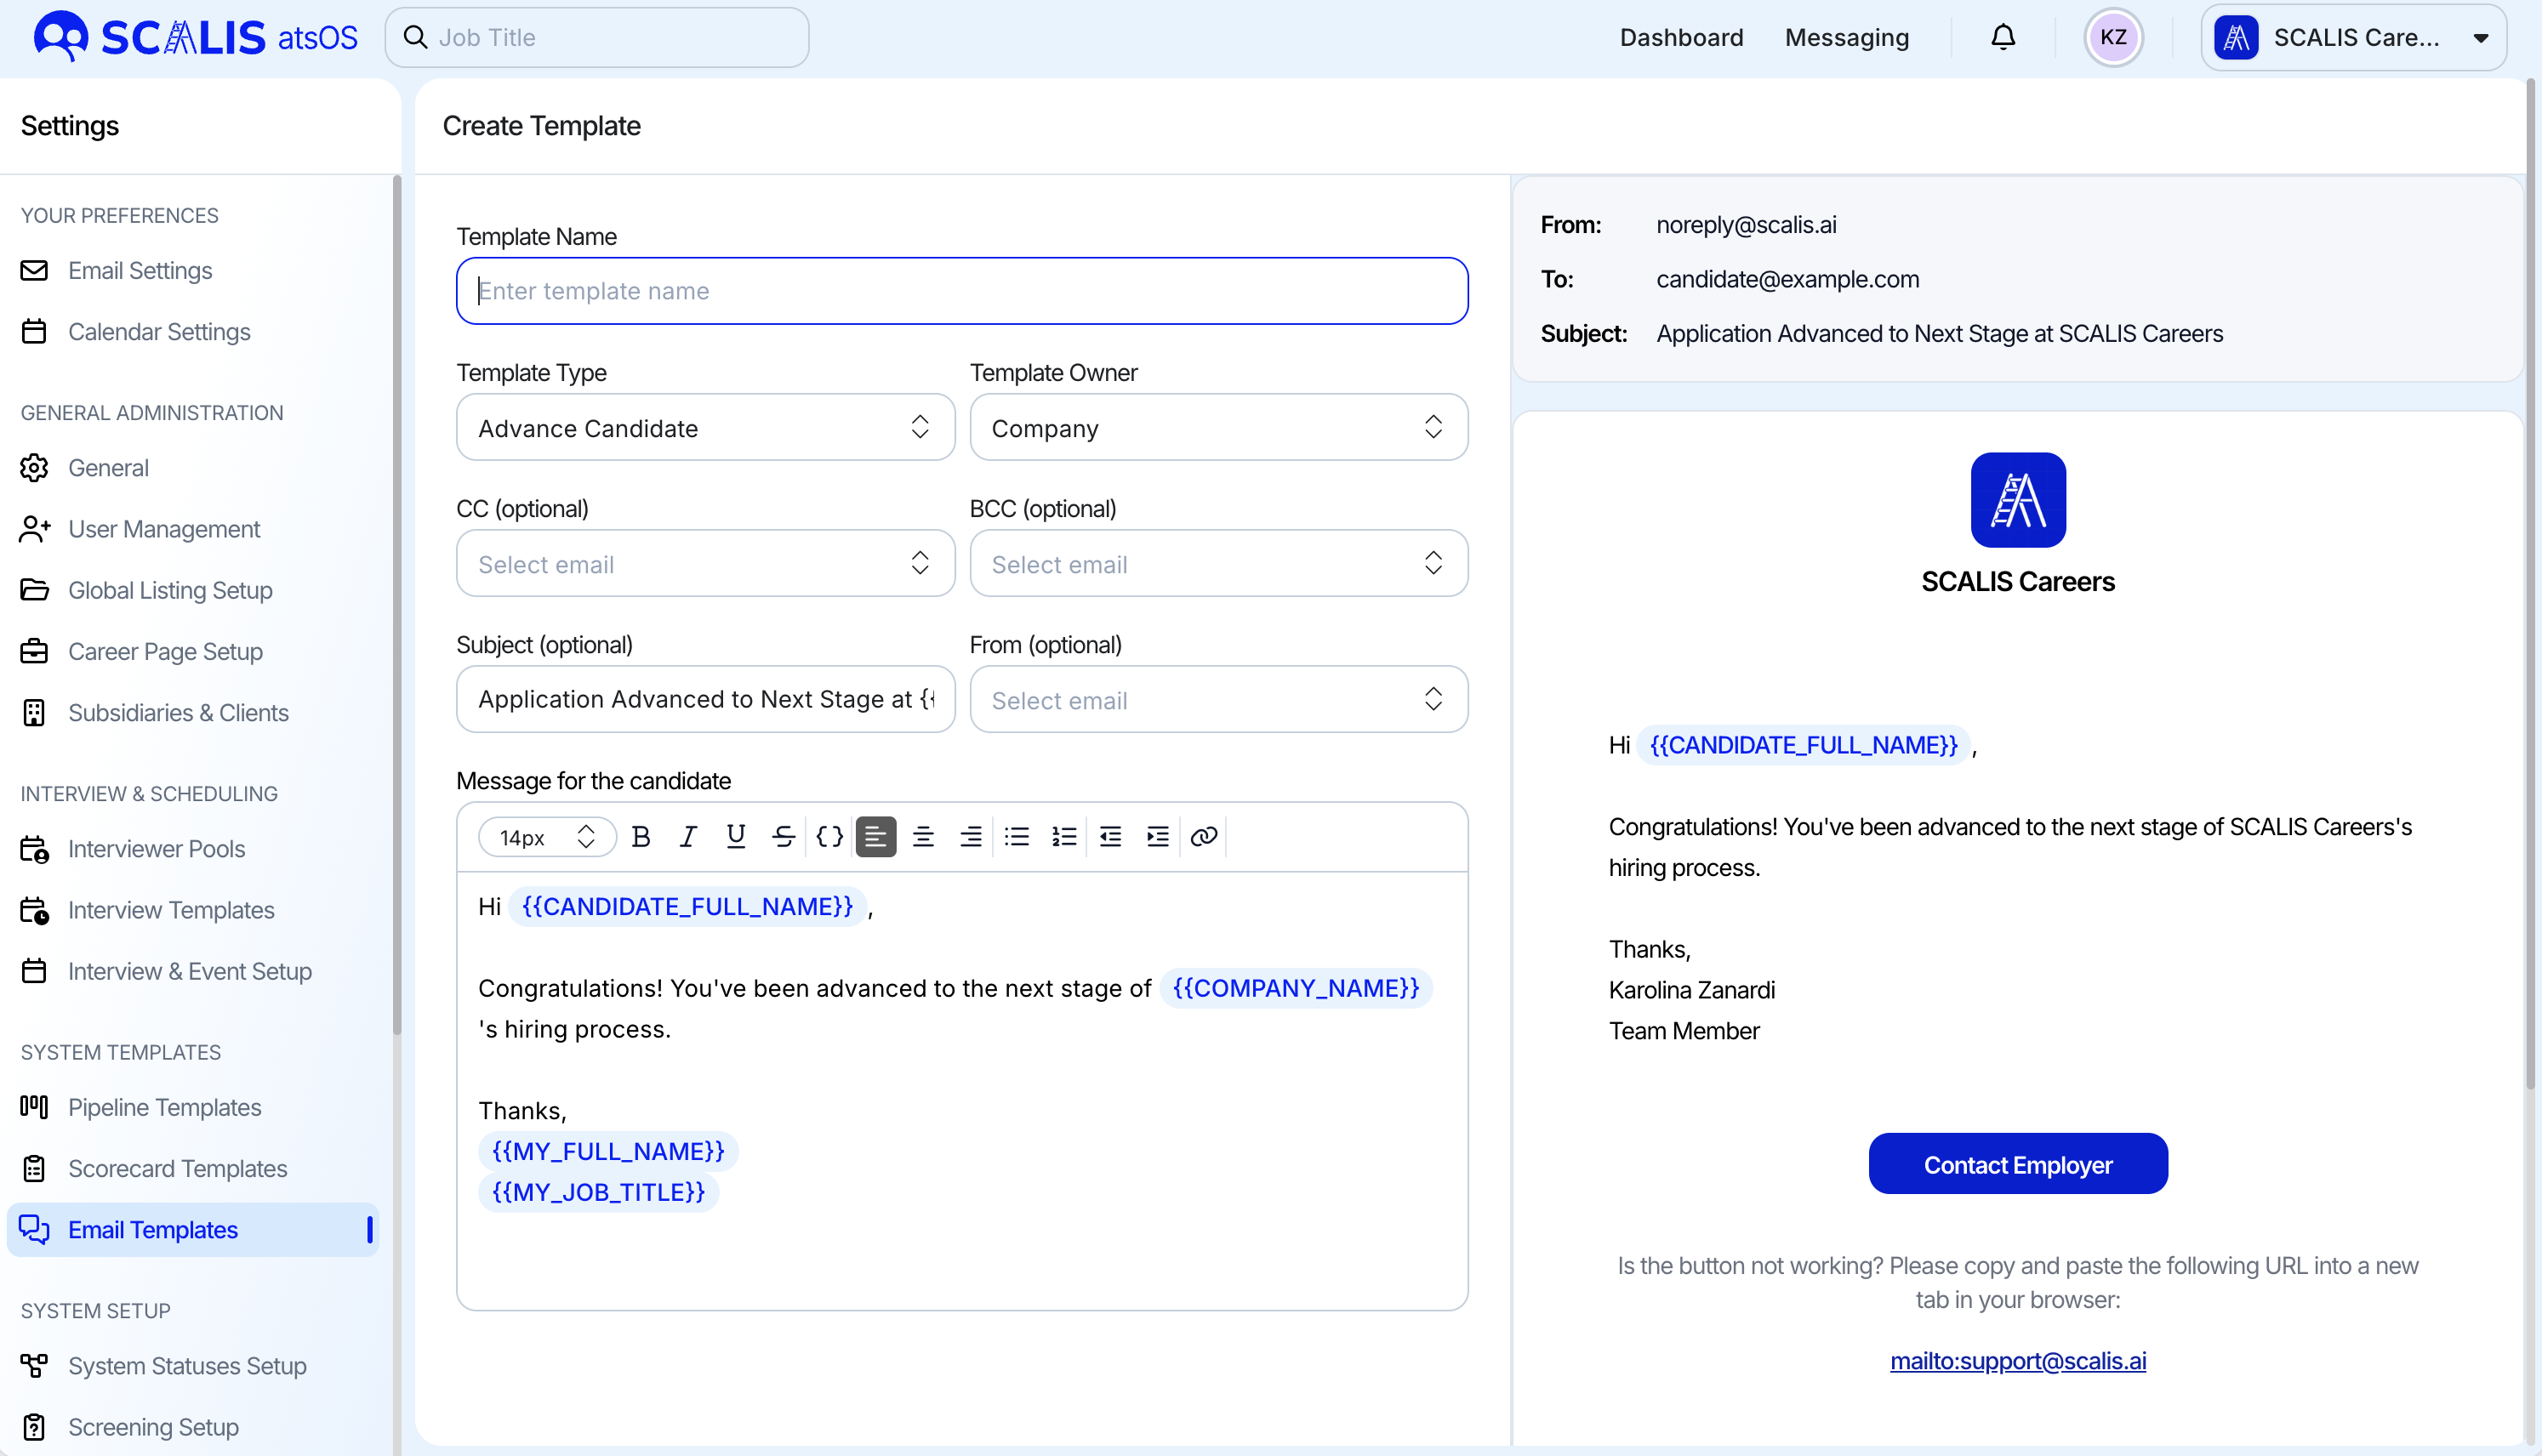Decrease indent of the message text

(x=1110, y=836)
